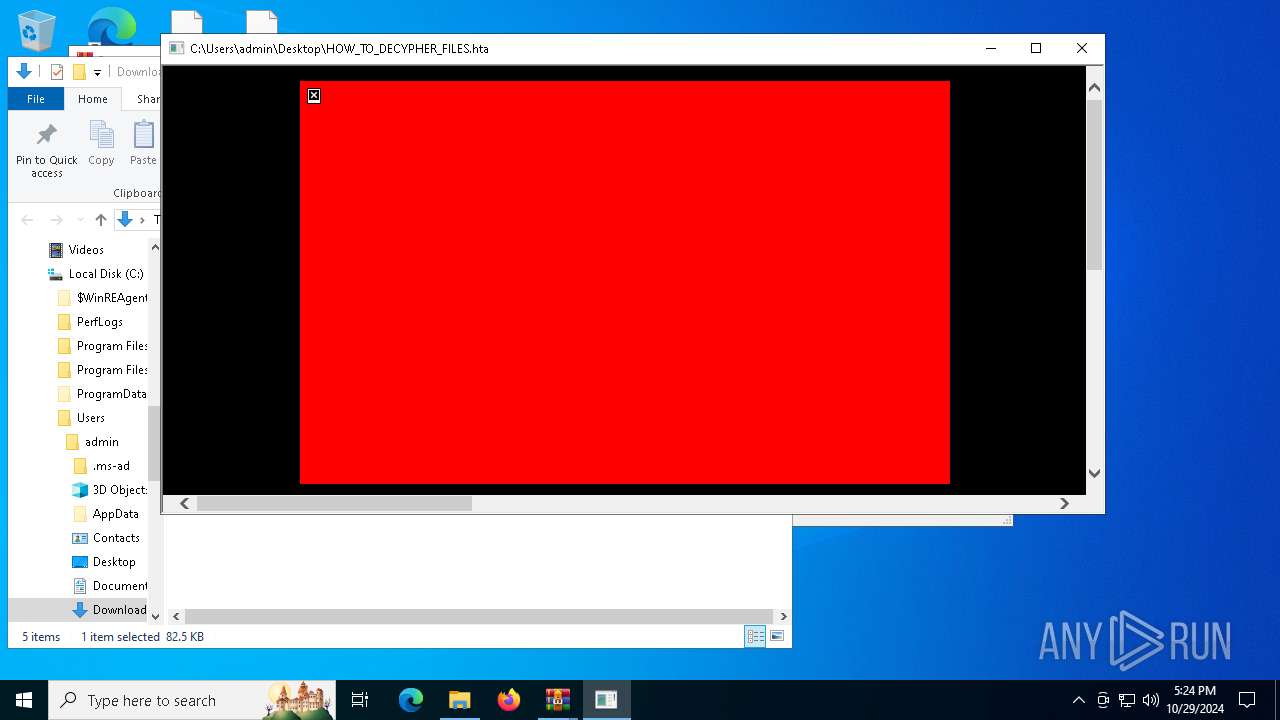Click network icon in system tray
The height and width of the screenshot is (720, 1280).
(x=1127, y=700)
